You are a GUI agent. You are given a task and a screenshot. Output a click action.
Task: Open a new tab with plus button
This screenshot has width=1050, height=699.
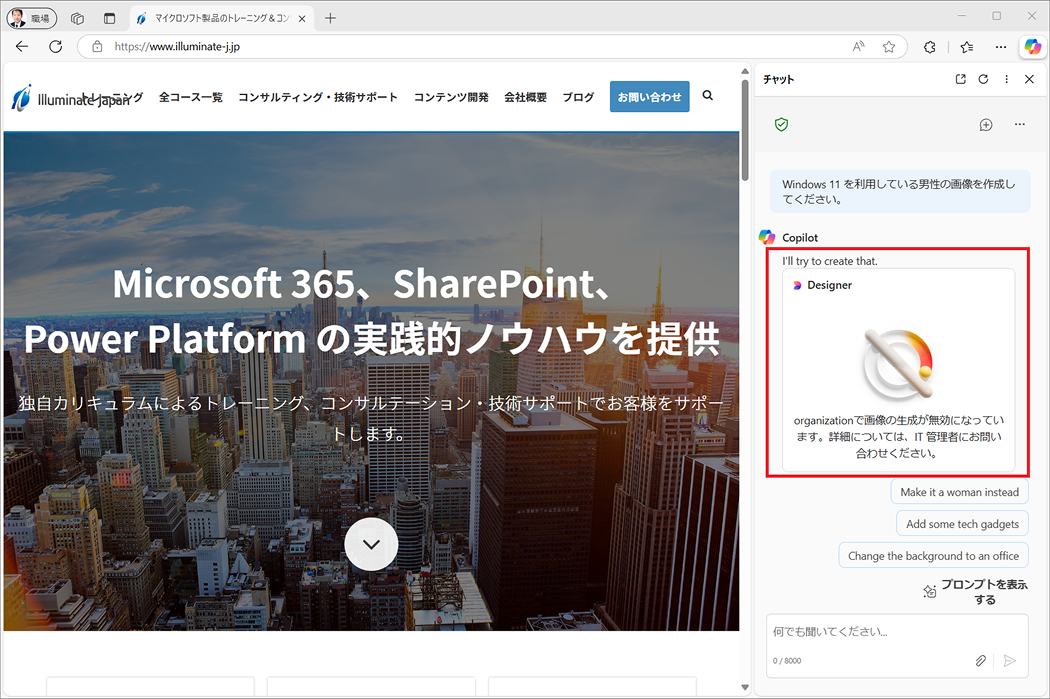pos(330,18)
